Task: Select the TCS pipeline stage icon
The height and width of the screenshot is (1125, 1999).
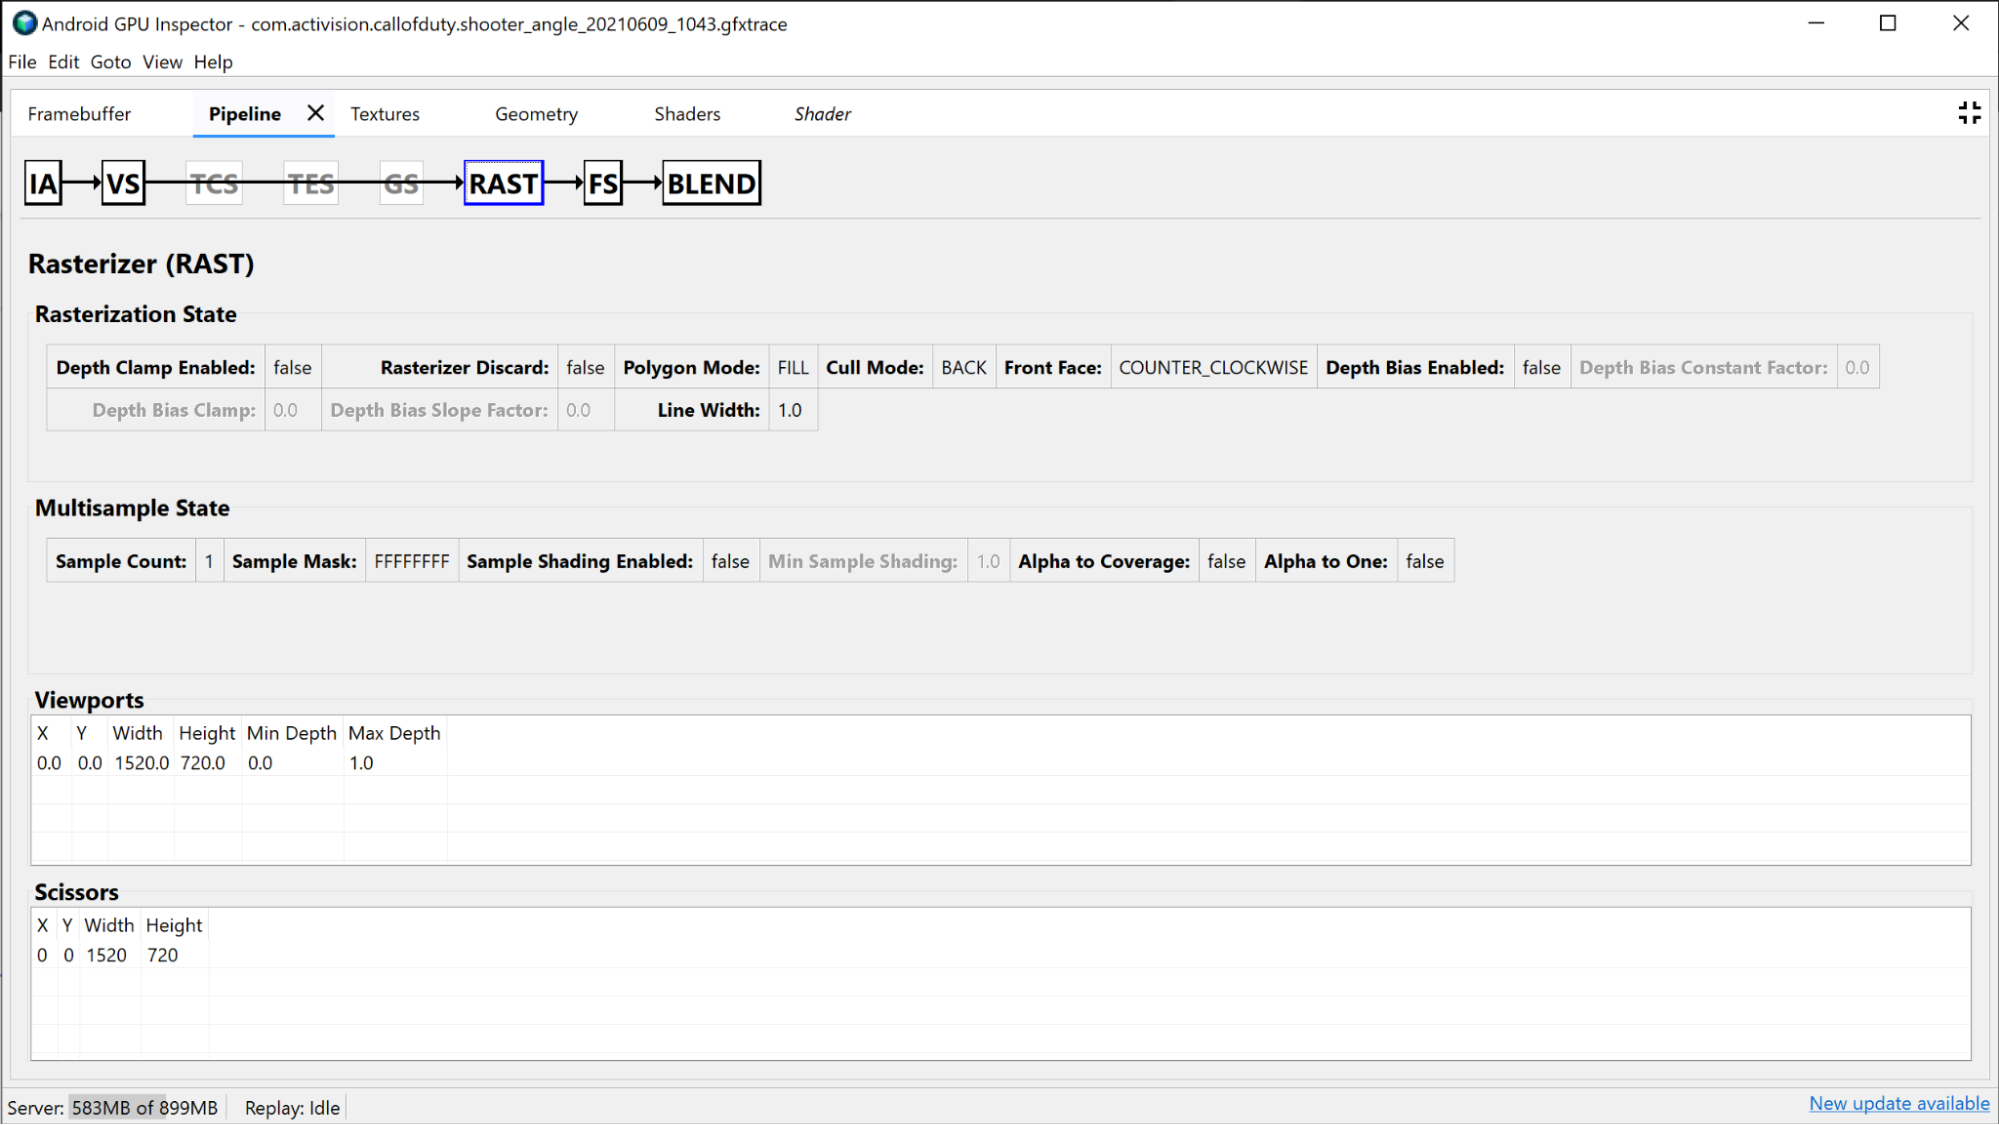Action: click(214, 183)
